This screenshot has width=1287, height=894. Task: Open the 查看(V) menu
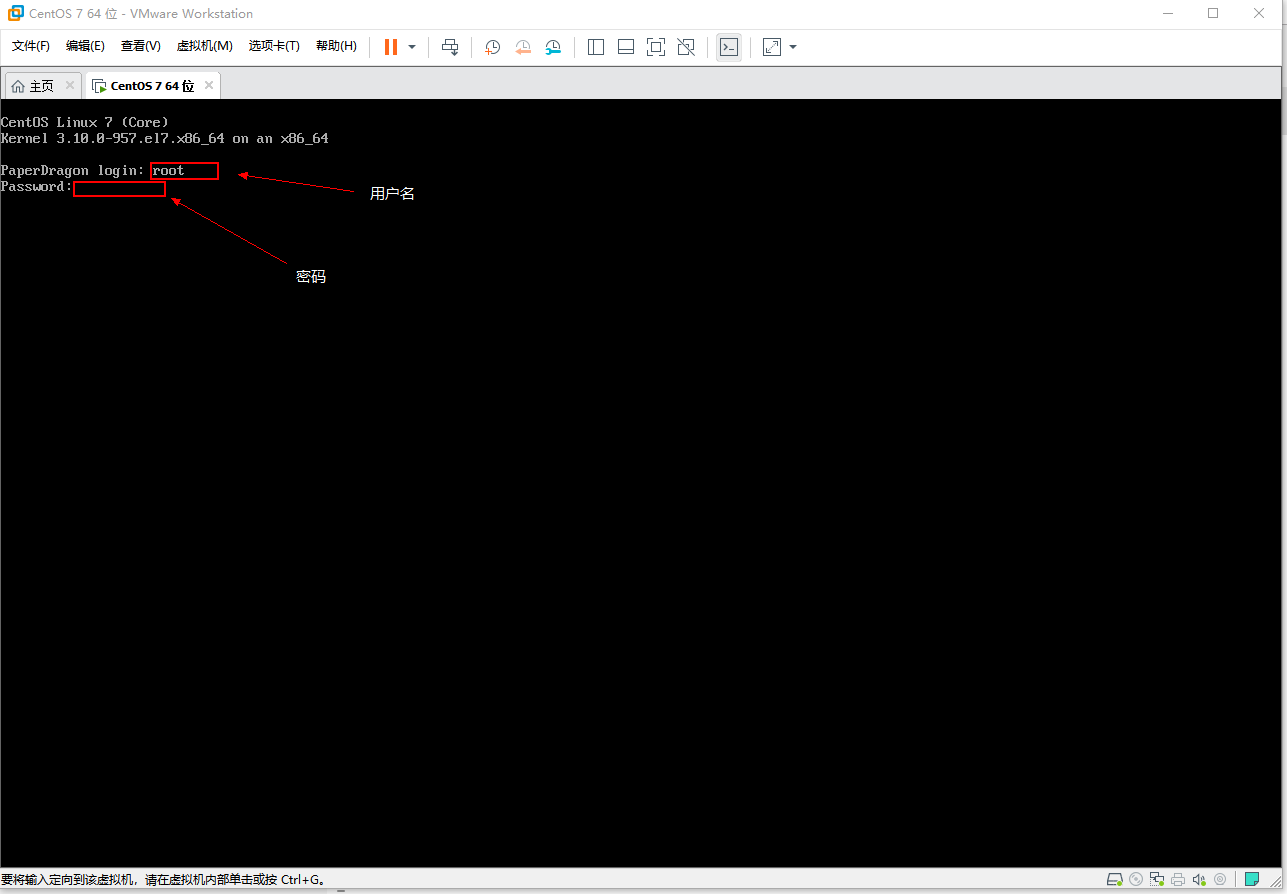click(x=141, y=46)
